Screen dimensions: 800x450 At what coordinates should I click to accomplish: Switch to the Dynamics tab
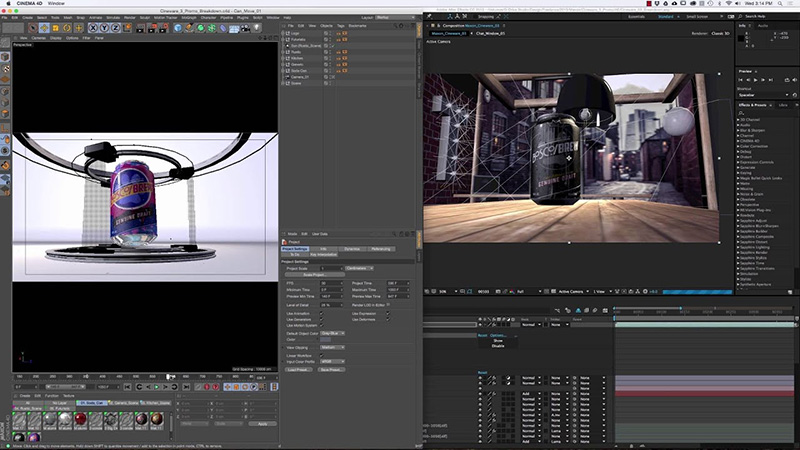coord(352,248)
